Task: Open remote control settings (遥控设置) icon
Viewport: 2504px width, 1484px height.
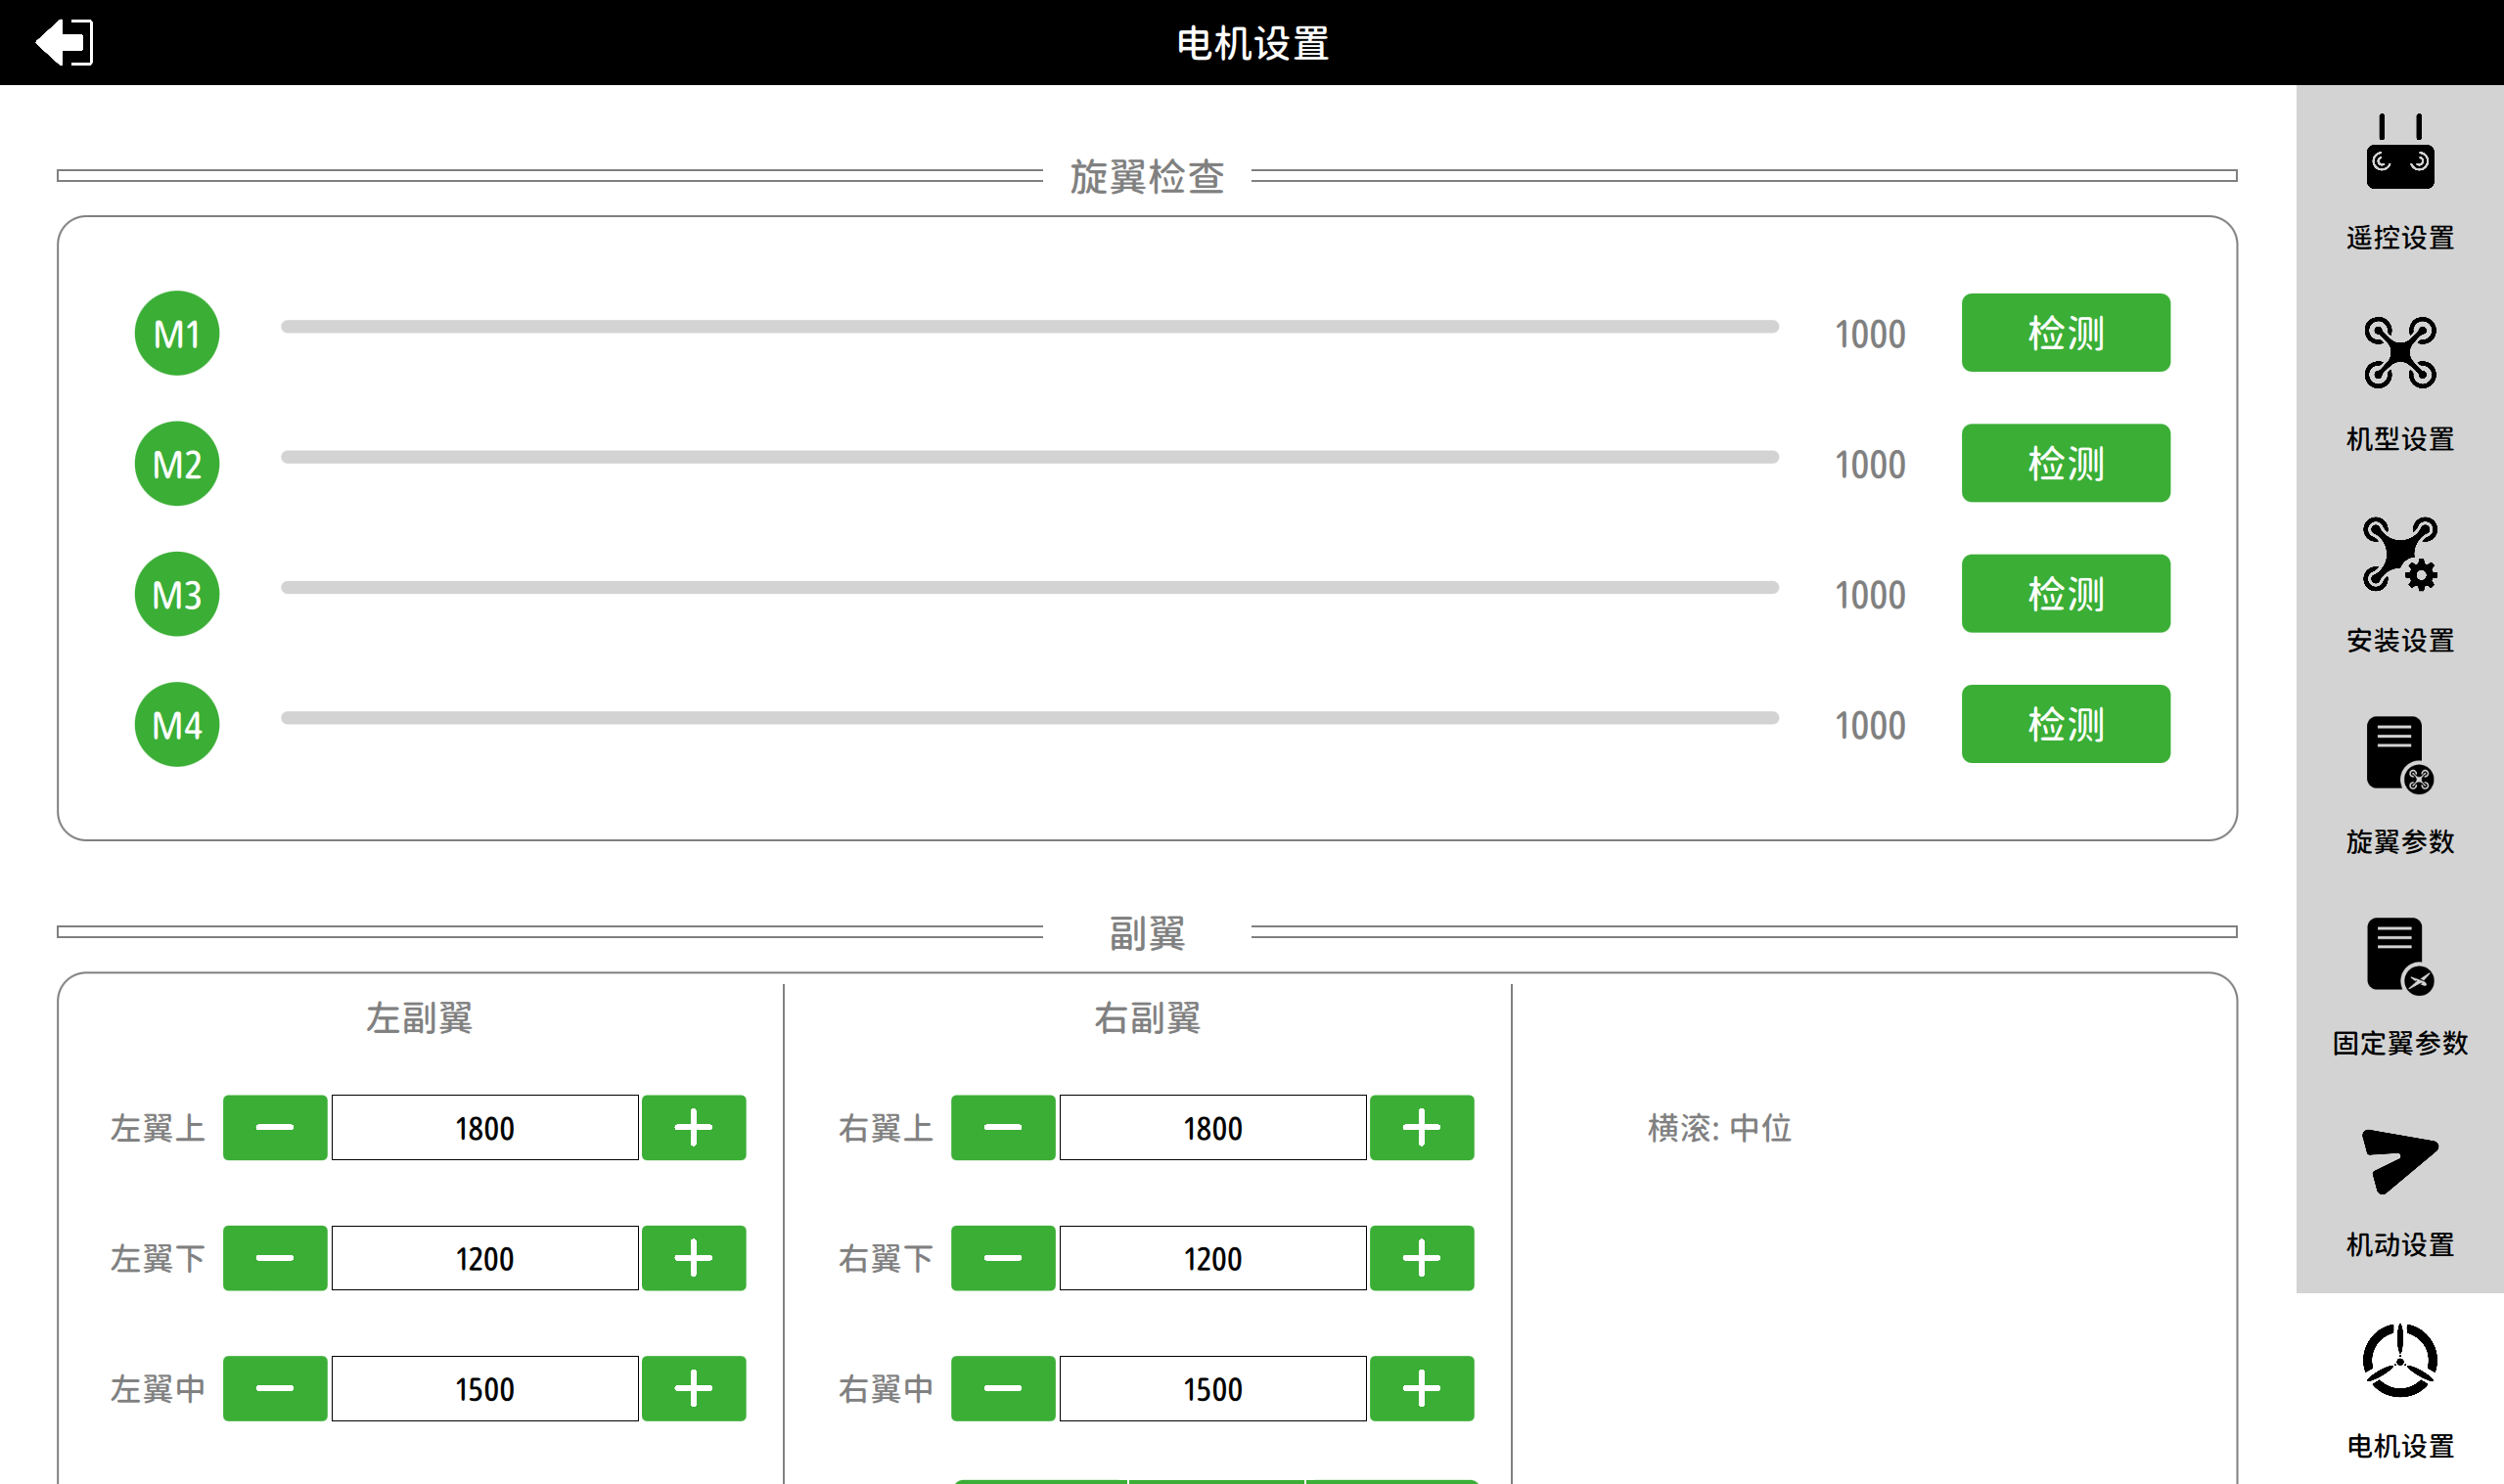Action: click(2399, 152)
